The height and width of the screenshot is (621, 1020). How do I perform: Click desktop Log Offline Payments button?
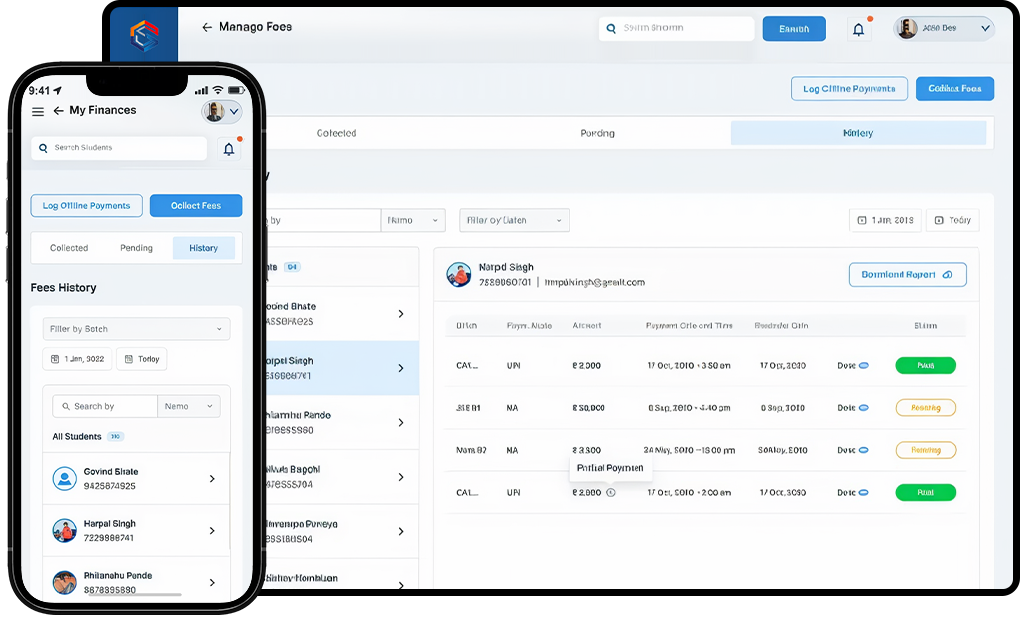pyautogui.click(x=849, y=89)
